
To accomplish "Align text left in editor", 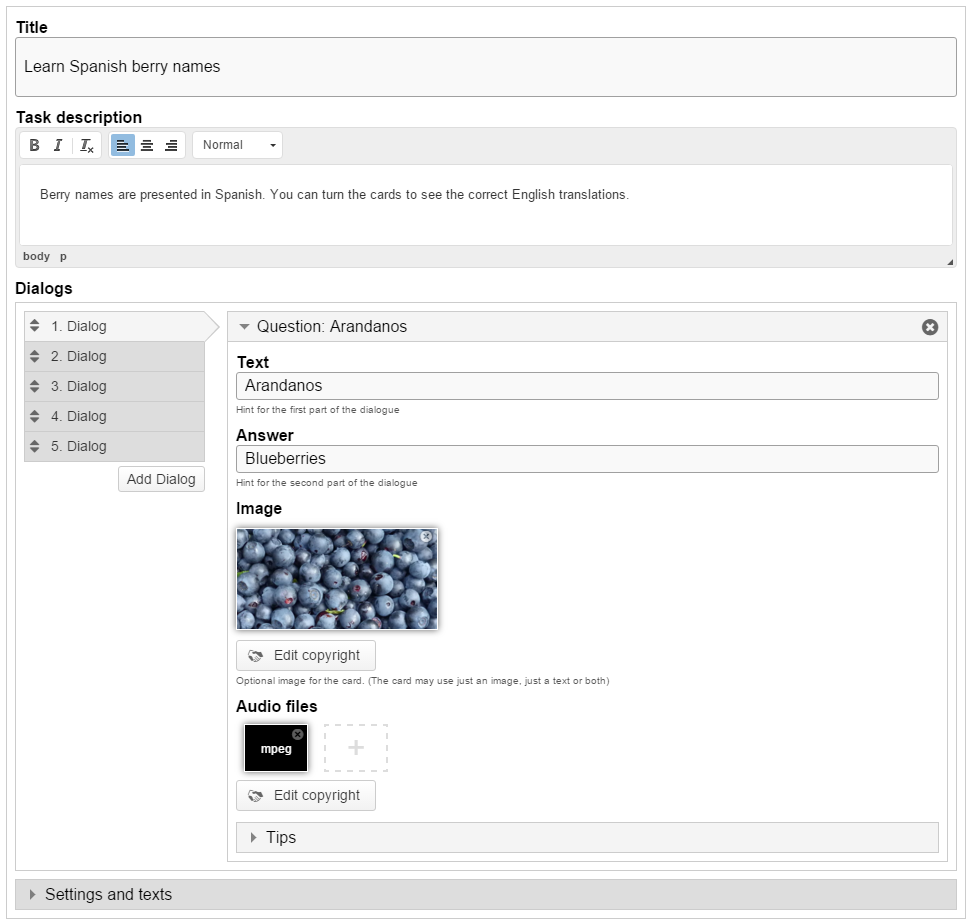I will [122, 145].
